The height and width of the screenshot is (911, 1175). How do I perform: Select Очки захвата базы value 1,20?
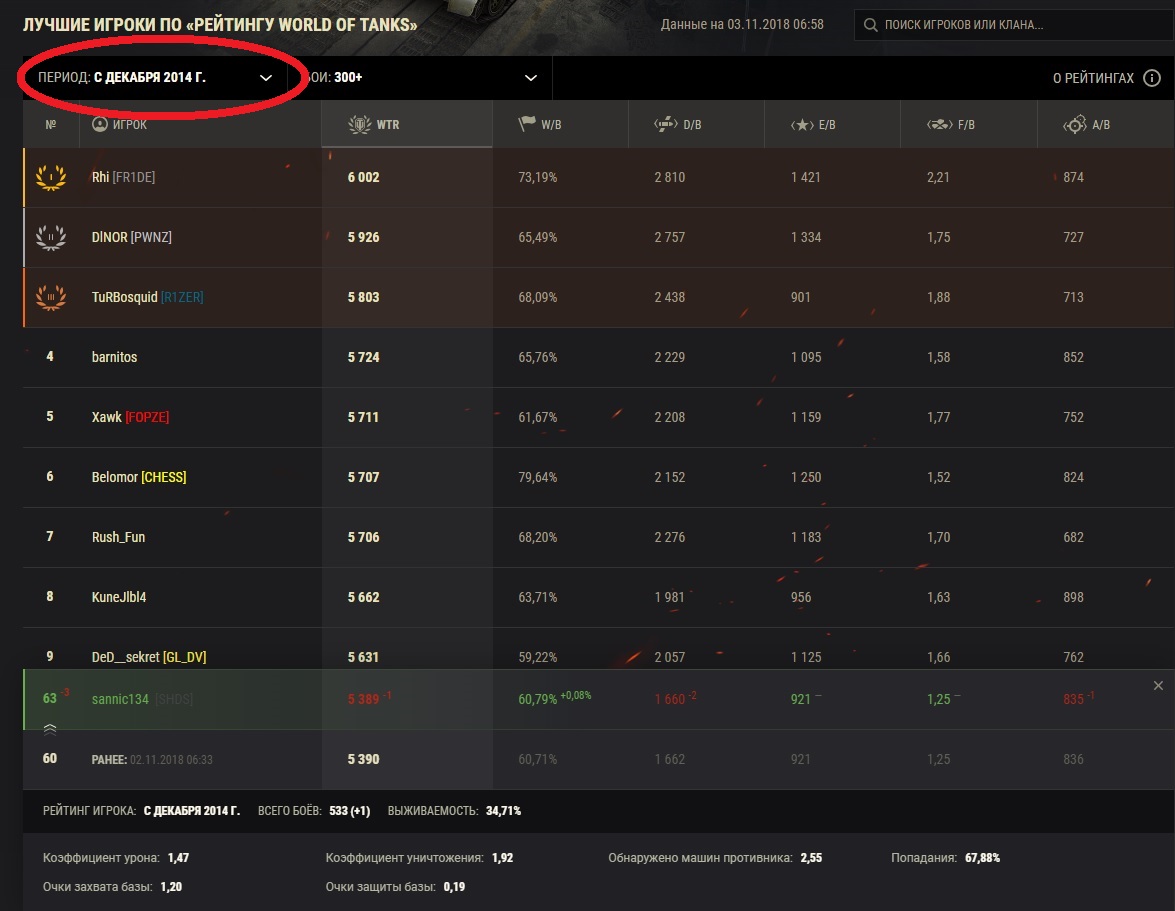(171, 887)
